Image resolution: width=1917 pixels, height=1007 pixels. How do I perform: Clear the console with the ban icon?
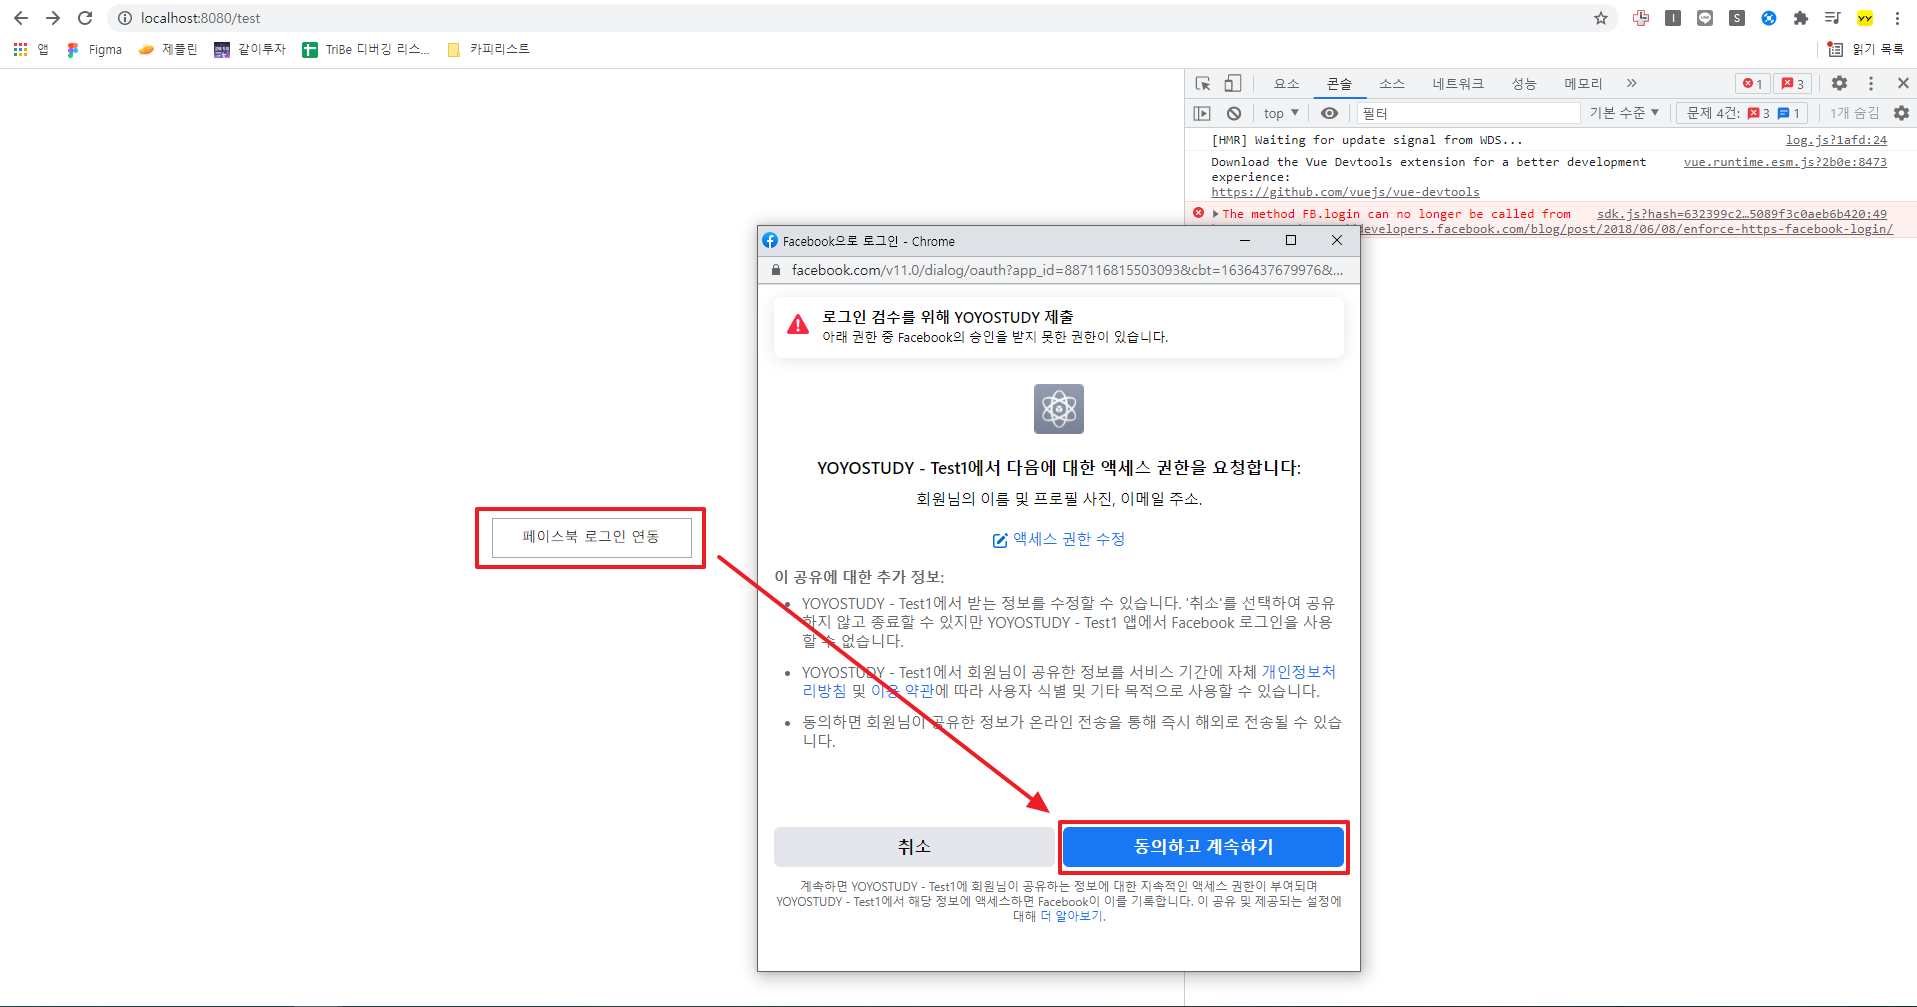(1234, 113)
